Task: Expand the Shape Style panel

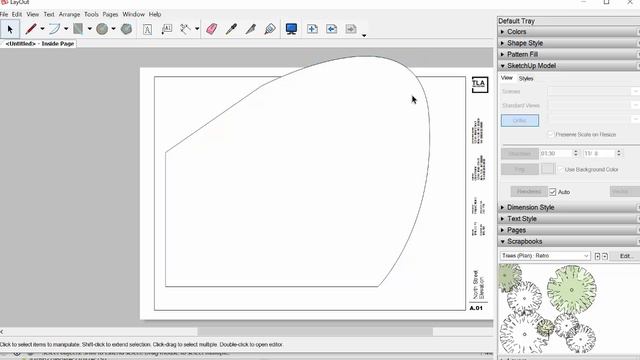Action: (569, 43)
